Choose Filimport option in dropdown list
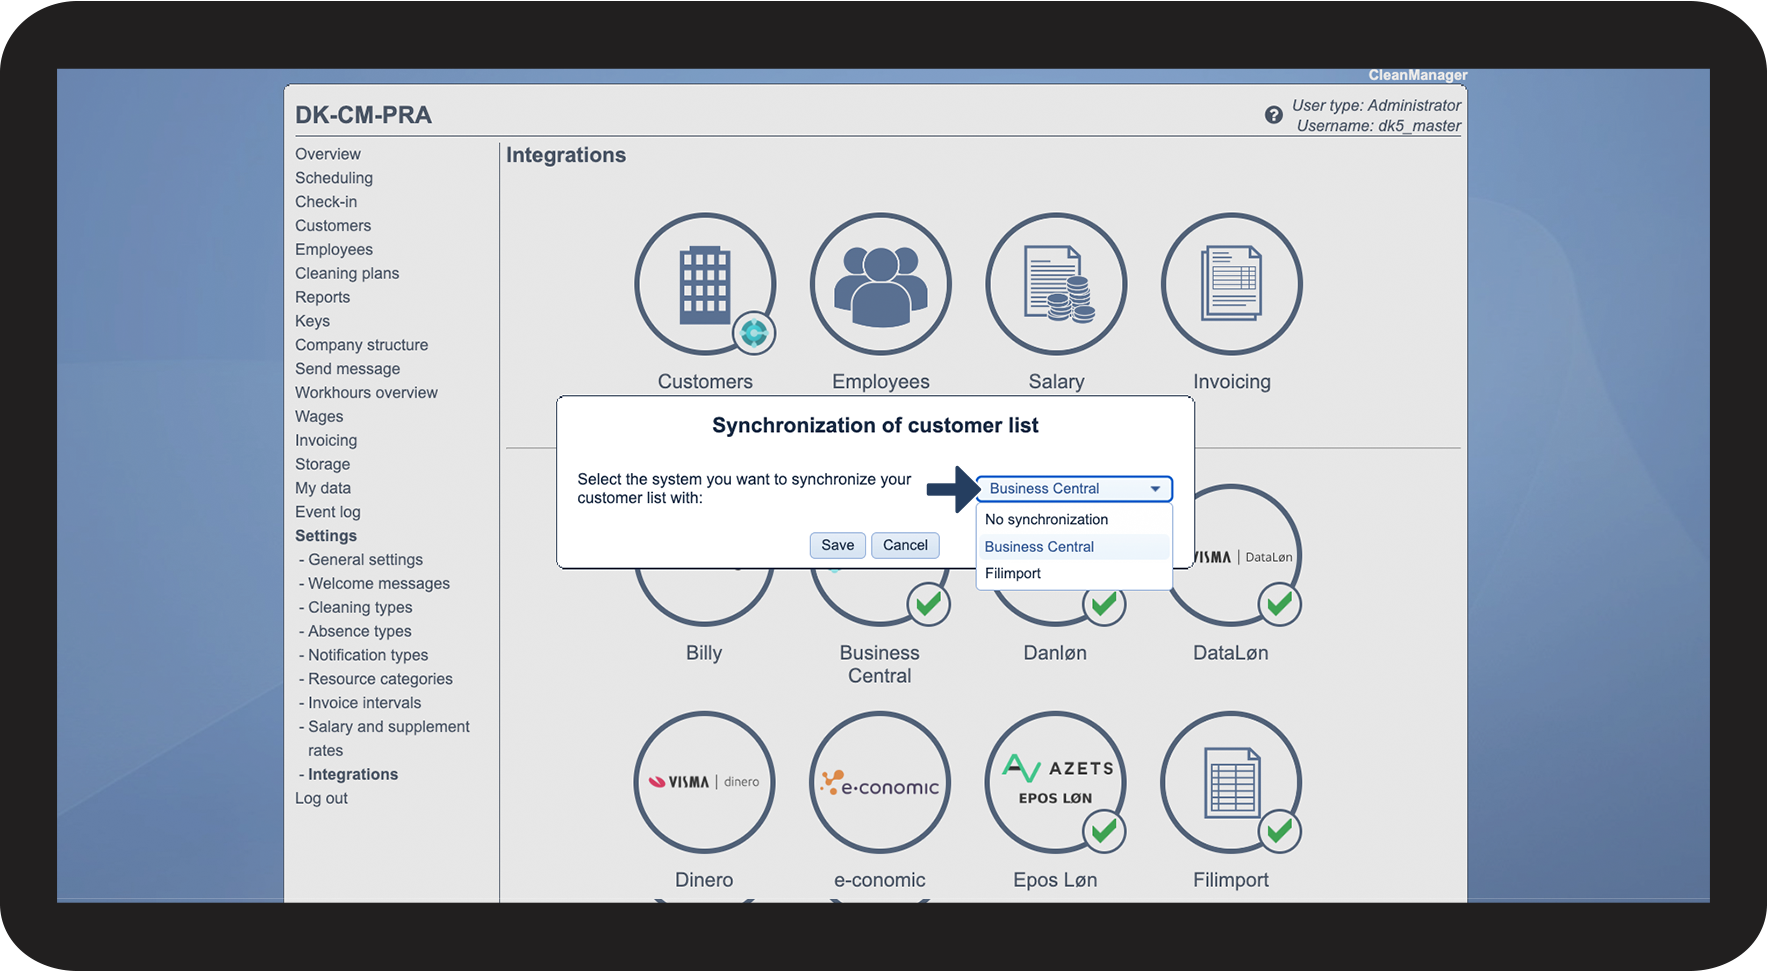 [1074, 573]
